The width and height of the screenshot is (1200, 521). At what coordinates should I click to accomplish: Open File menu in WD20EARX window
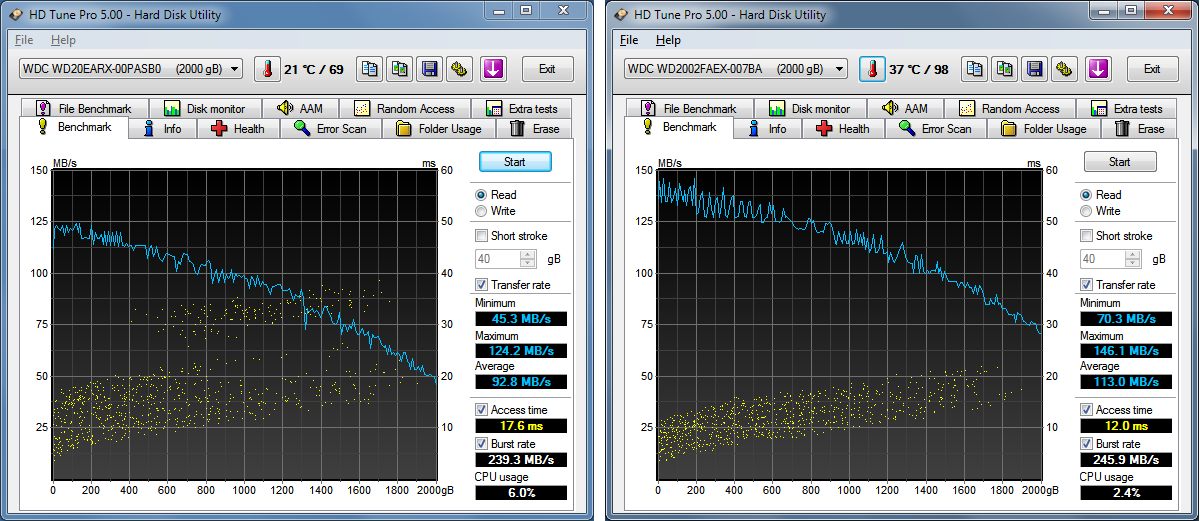click(24, 40)
